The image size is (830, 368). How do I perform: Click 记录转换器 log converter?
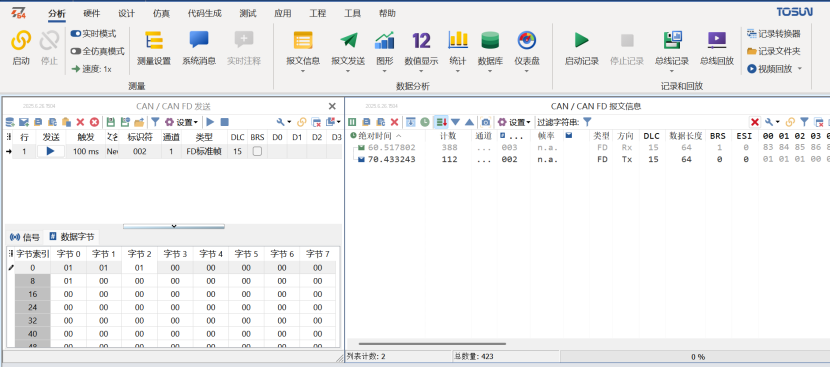[x=773, y=34]
